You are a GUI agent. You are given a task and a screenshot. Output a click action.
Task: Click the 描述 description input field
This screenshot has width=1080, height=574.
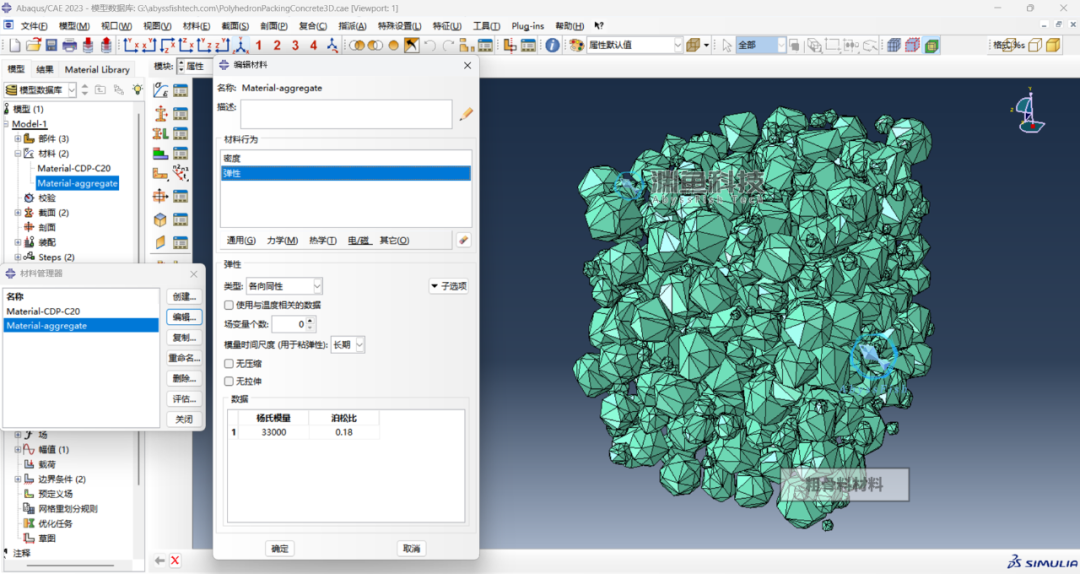pyautogui.click(x=346, y=114)
